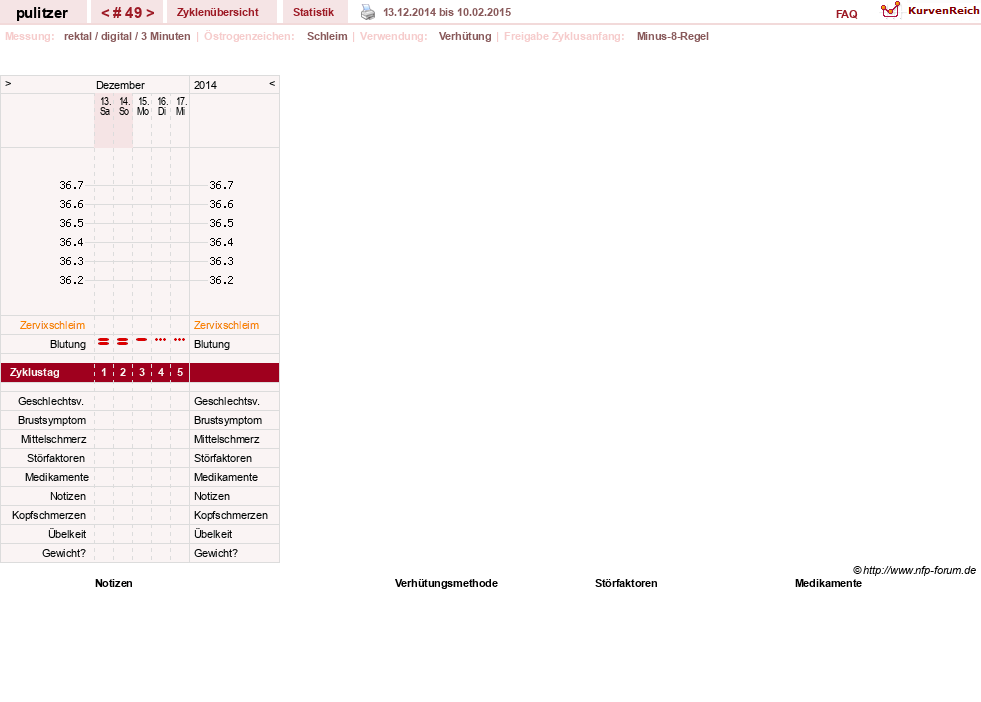Click the left Medikamente row label in table
The width and height of the screenshot is (981, 702).
click(57, 477)
